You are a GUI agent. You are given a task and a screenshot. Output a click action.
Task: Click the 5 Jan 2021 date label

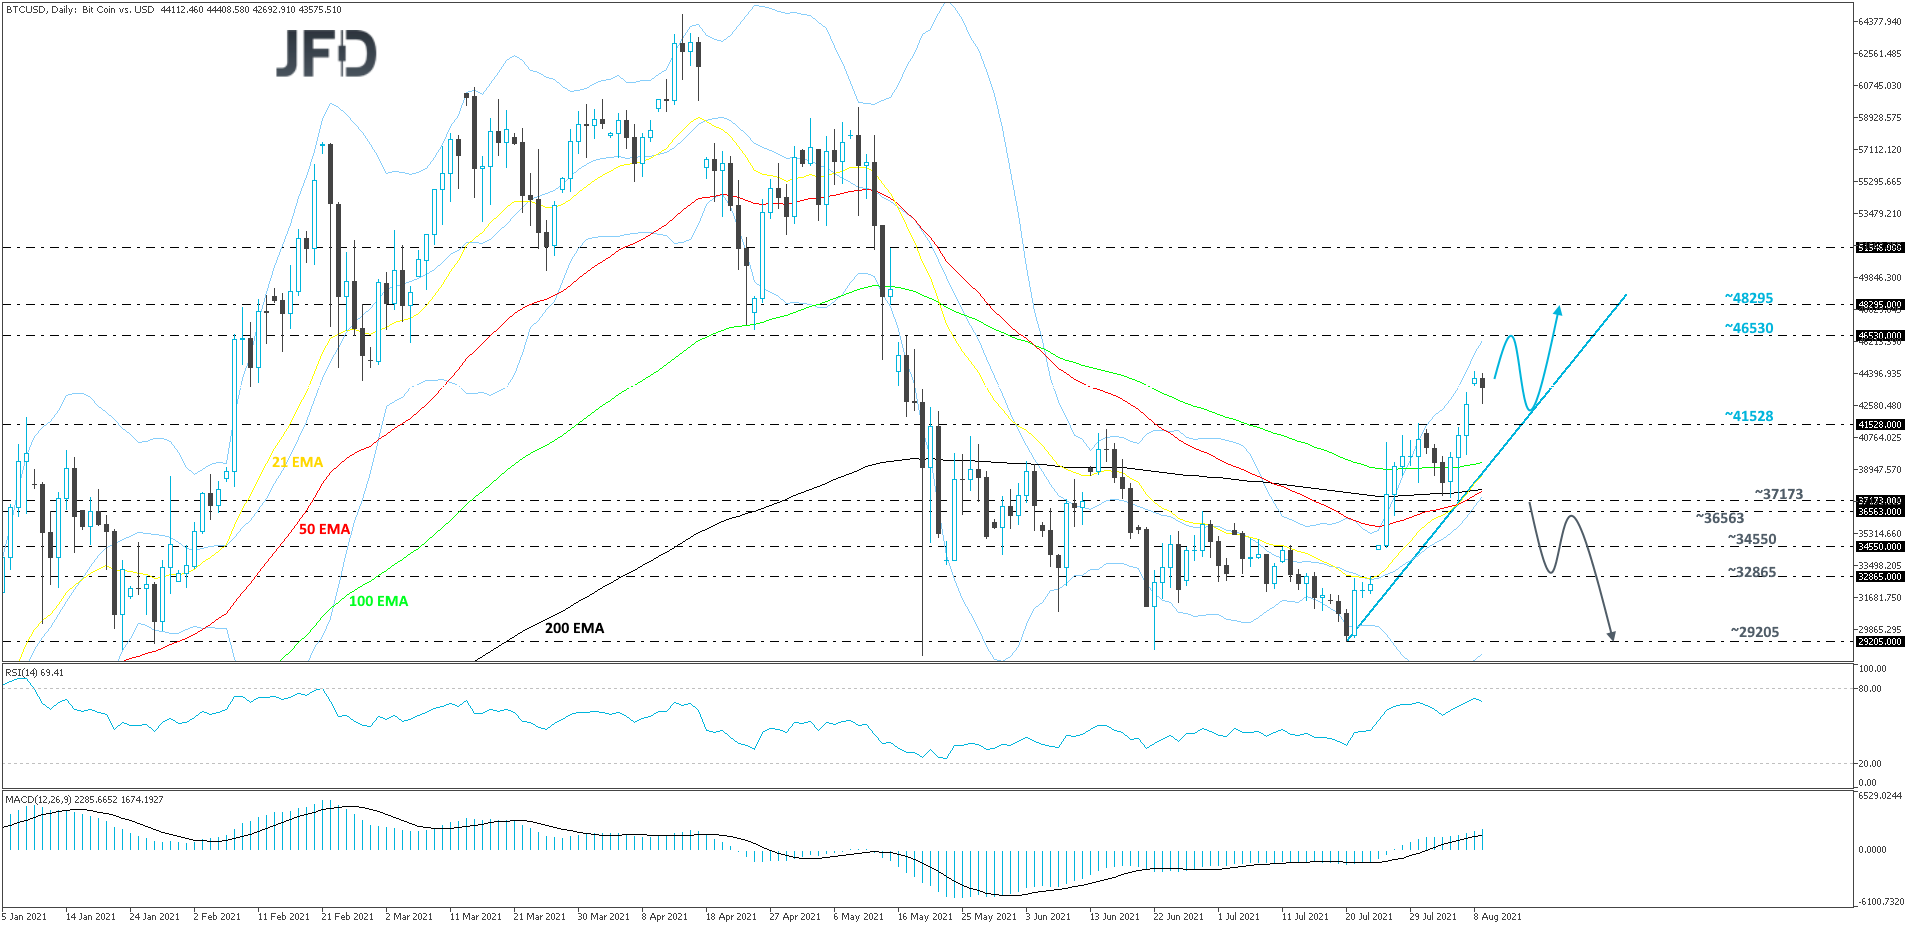point(25,917)
